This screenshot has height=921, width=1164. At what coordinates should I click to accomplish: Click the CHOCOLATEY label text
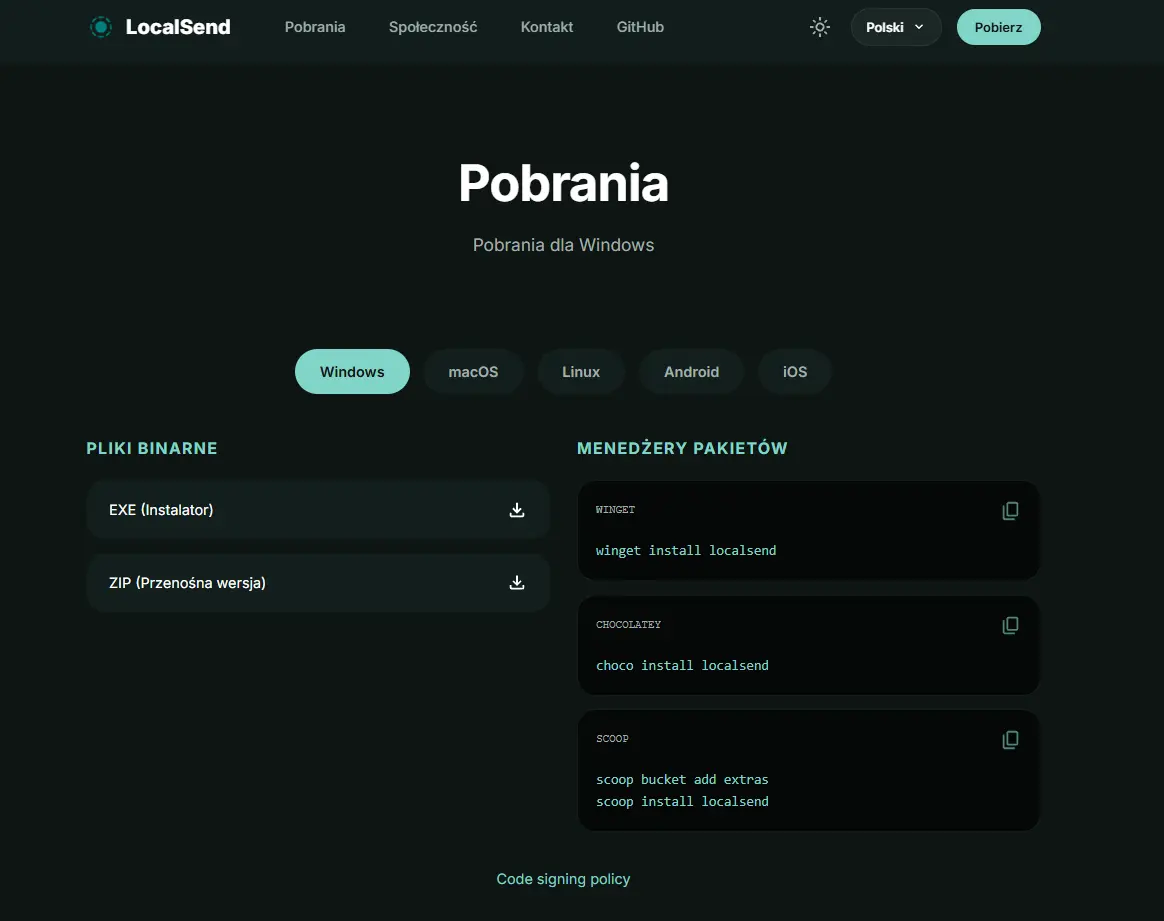pos(628,625)
